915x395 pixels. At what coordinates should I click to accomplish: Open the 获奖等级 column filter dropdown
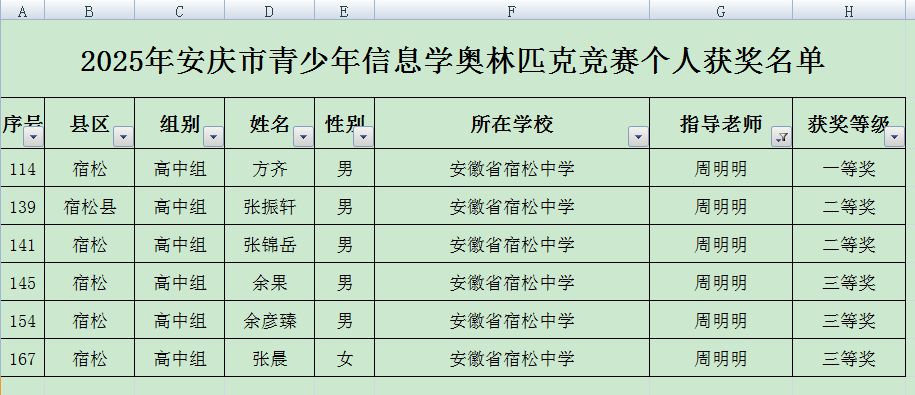pos(895,138)
